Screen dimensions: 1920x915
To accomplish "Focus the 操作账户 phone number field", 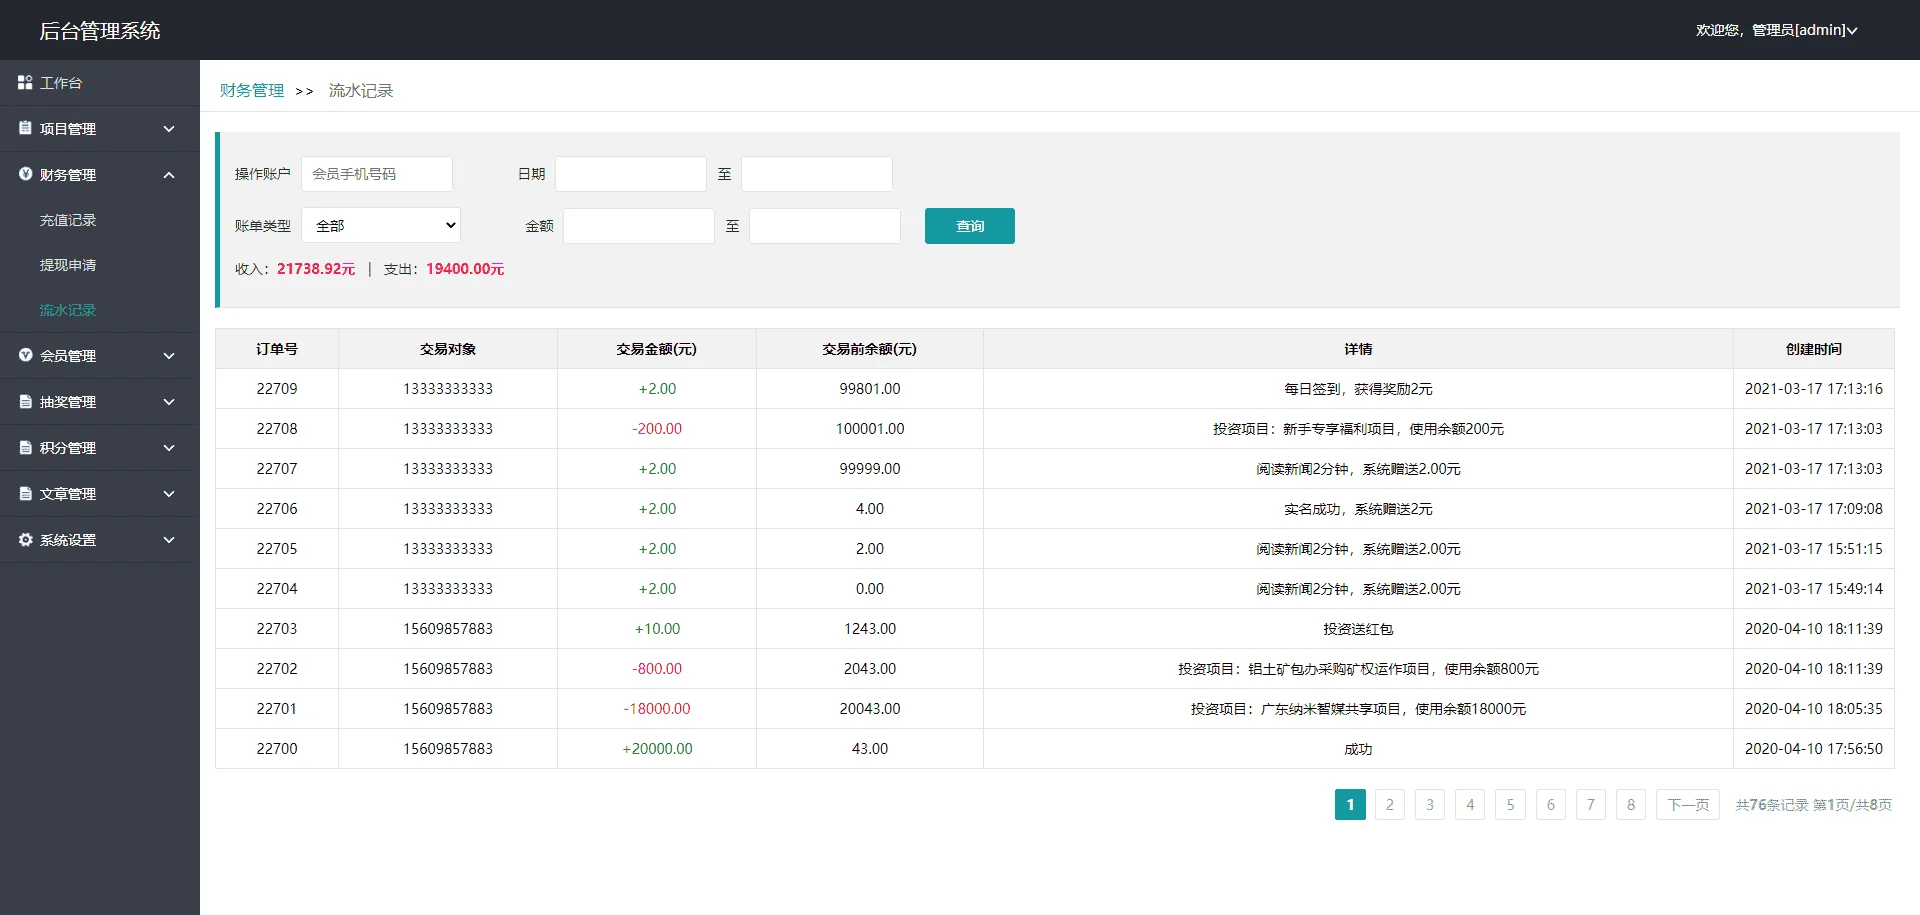I will (x=377, y=174).
